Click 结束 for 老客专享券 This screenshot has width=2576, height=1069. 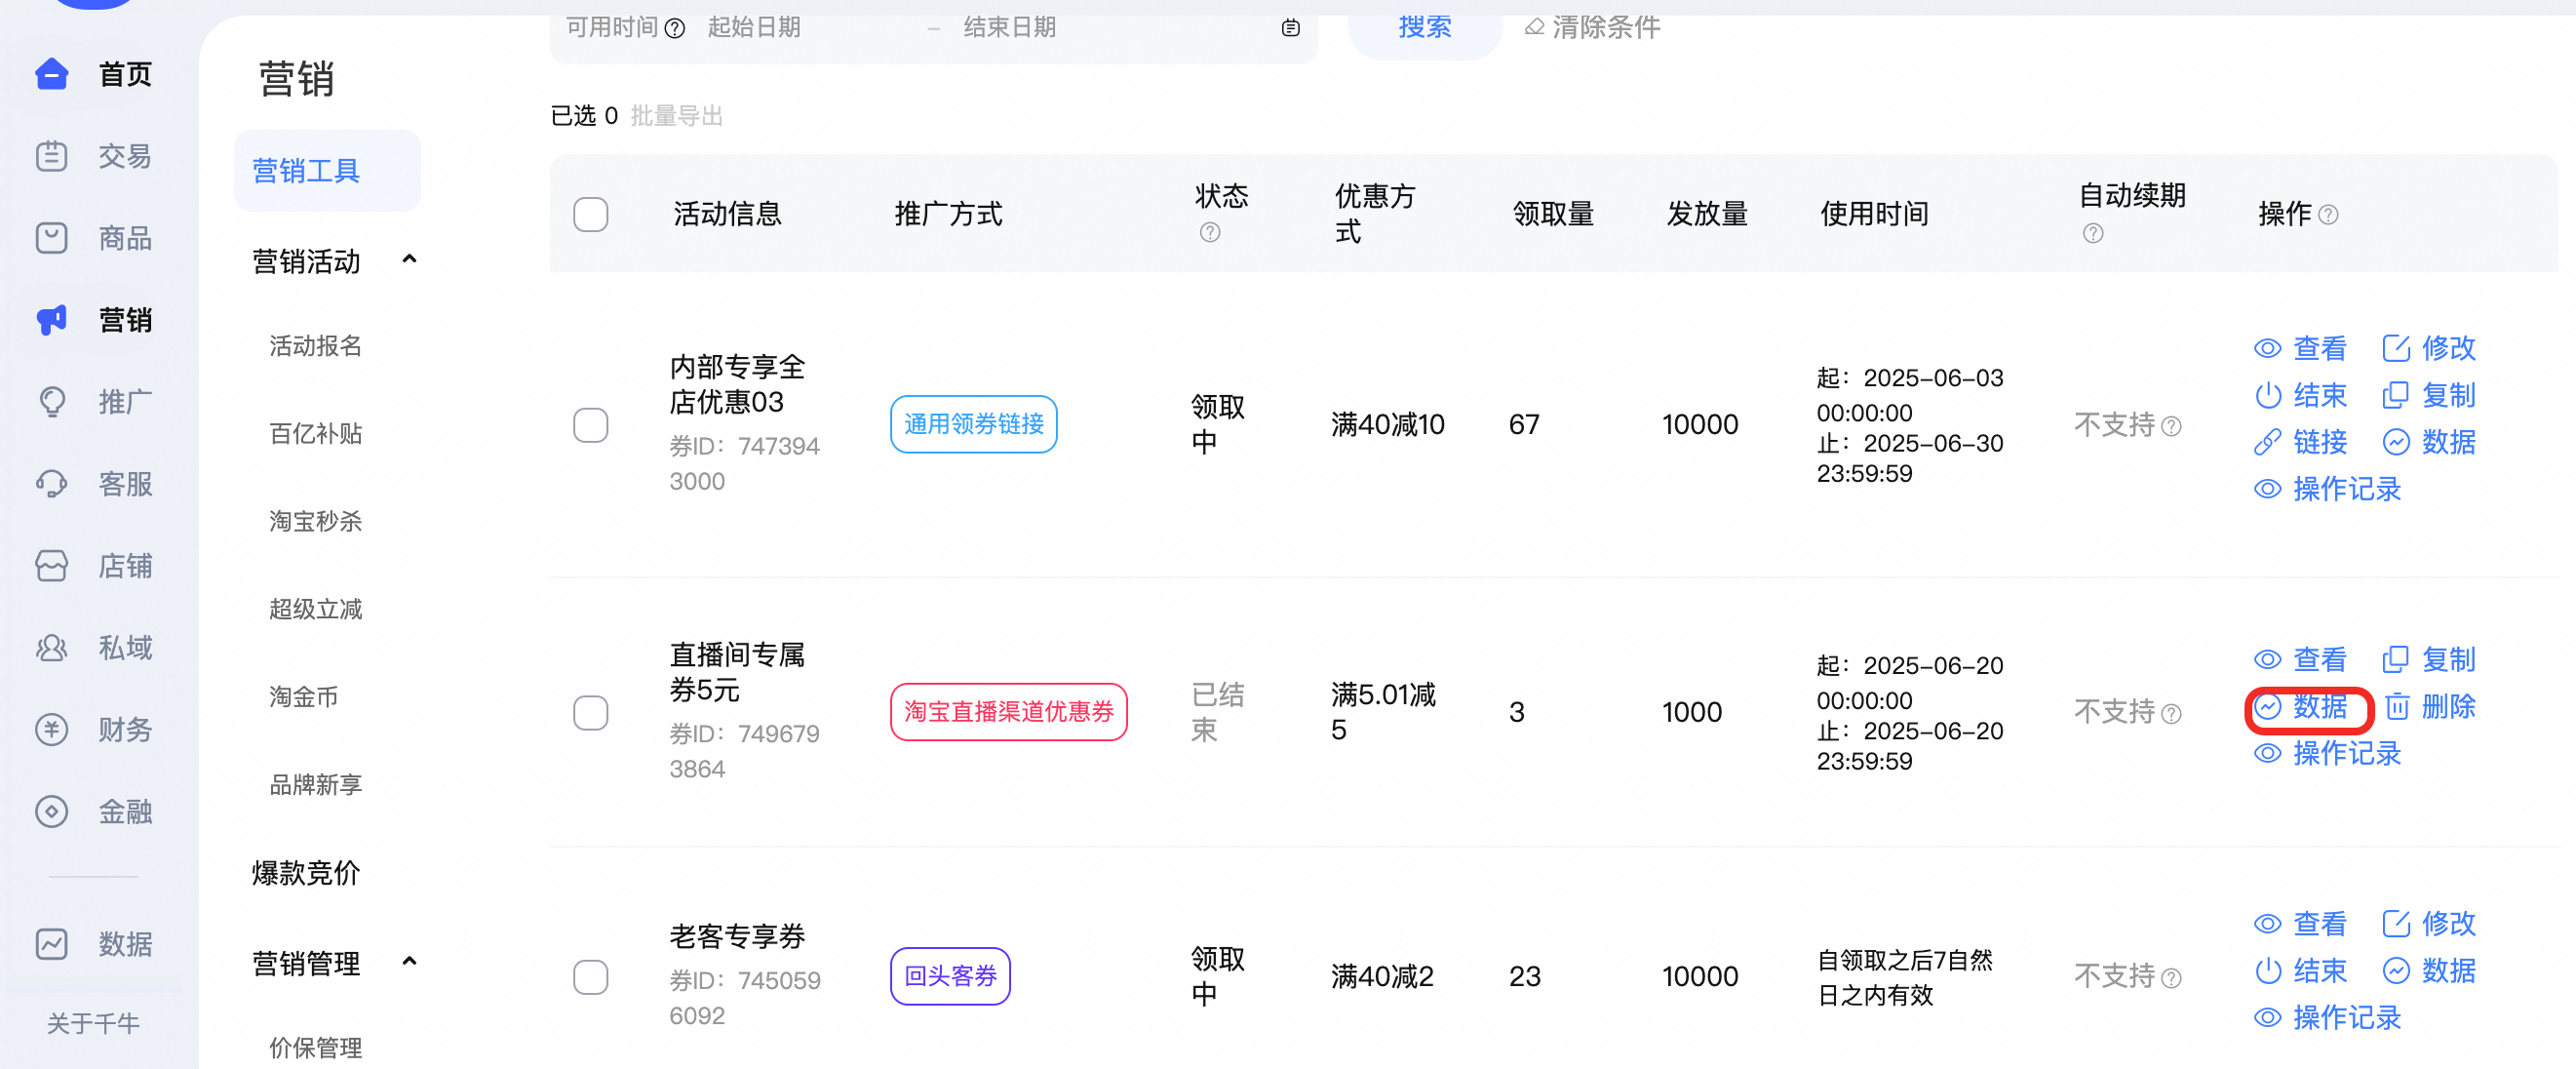tap(2300, 971)
